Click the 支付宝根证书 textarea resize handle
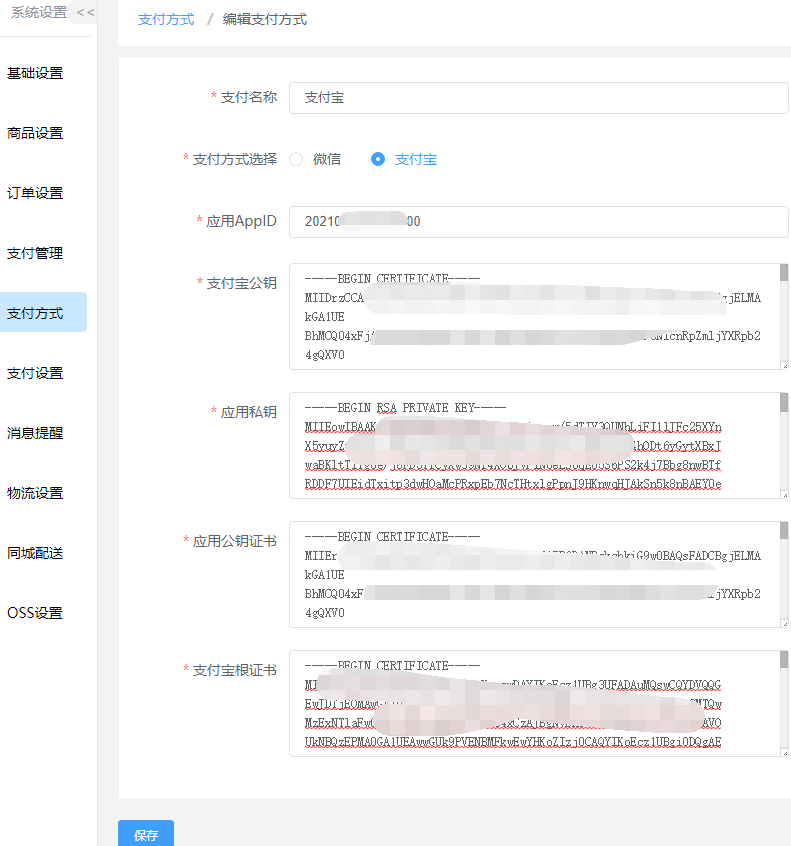This screenshot has height=846, width=791. point(785,753)
